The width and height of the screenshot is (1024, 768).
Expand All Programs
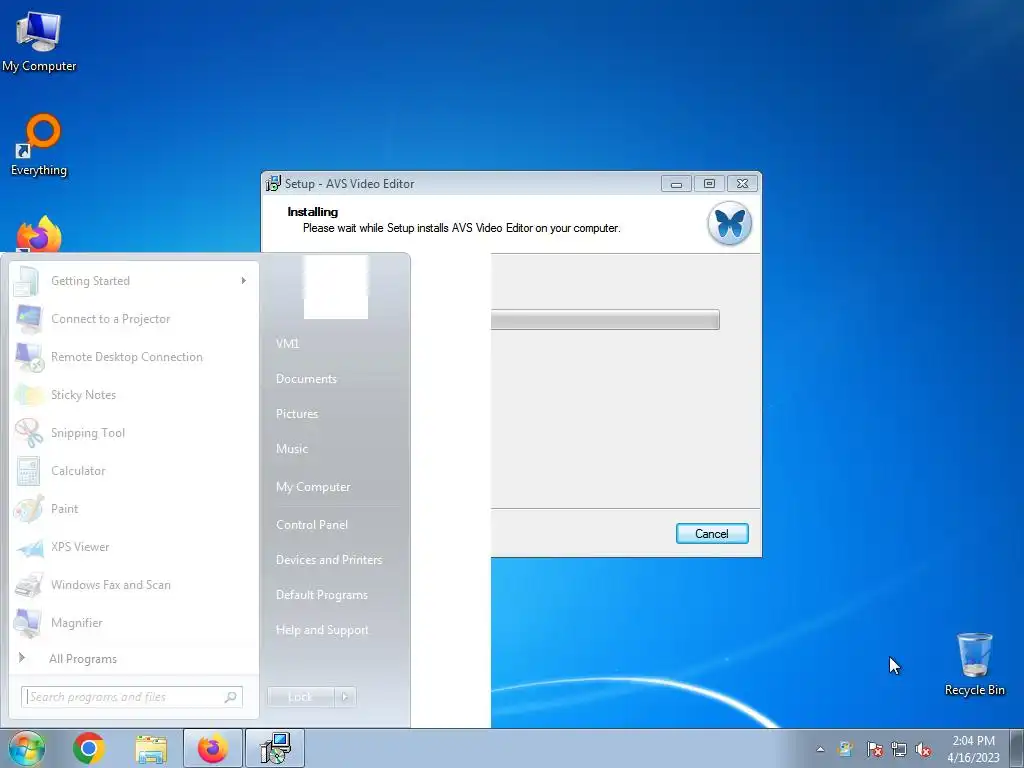coord(134,658)
